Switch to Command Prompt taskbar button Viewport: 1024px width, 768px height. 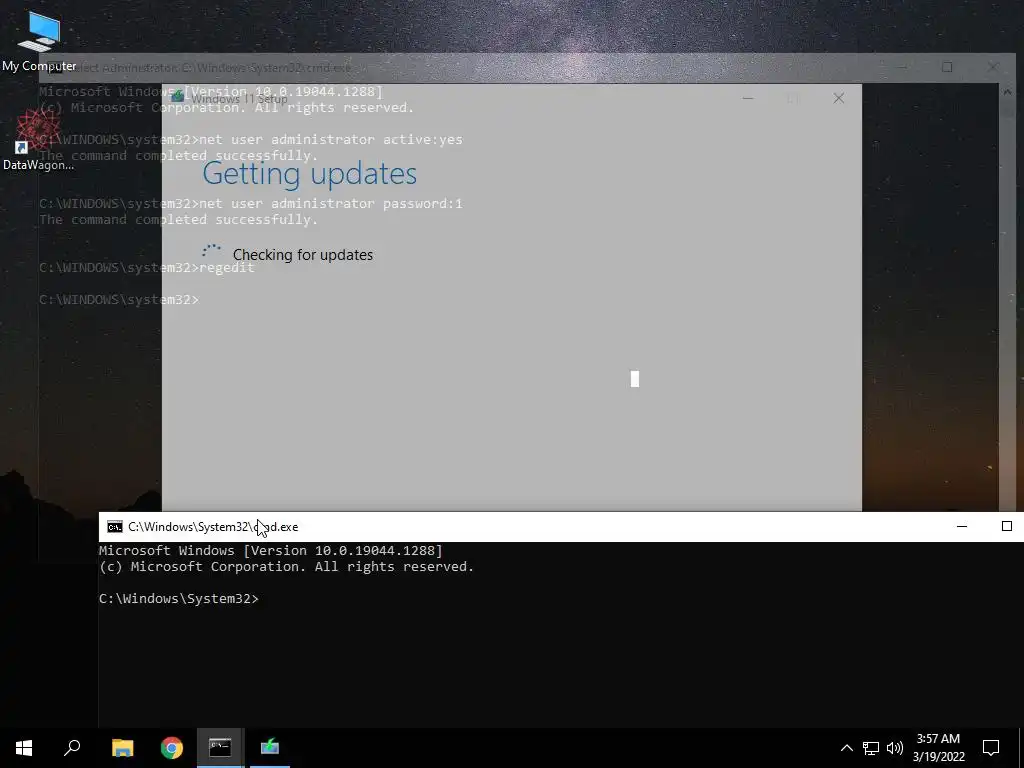221,748
